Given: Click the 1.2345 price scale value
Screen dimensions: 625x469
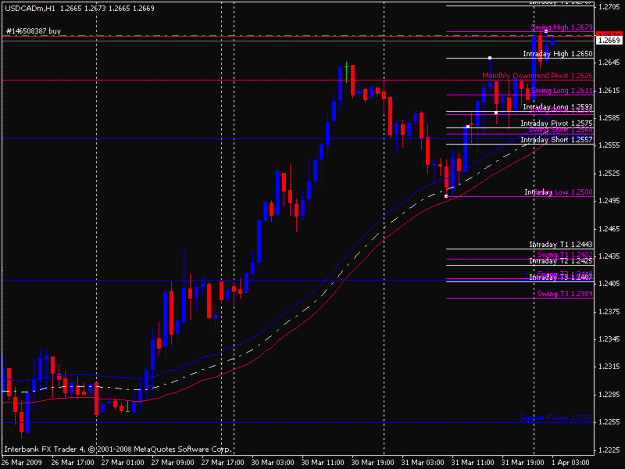Looking at the screenshot, I should (x=609, y=339).
